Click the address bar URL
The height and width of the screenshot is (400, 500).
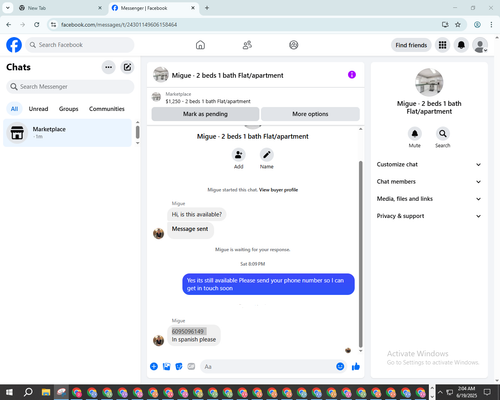119,25
